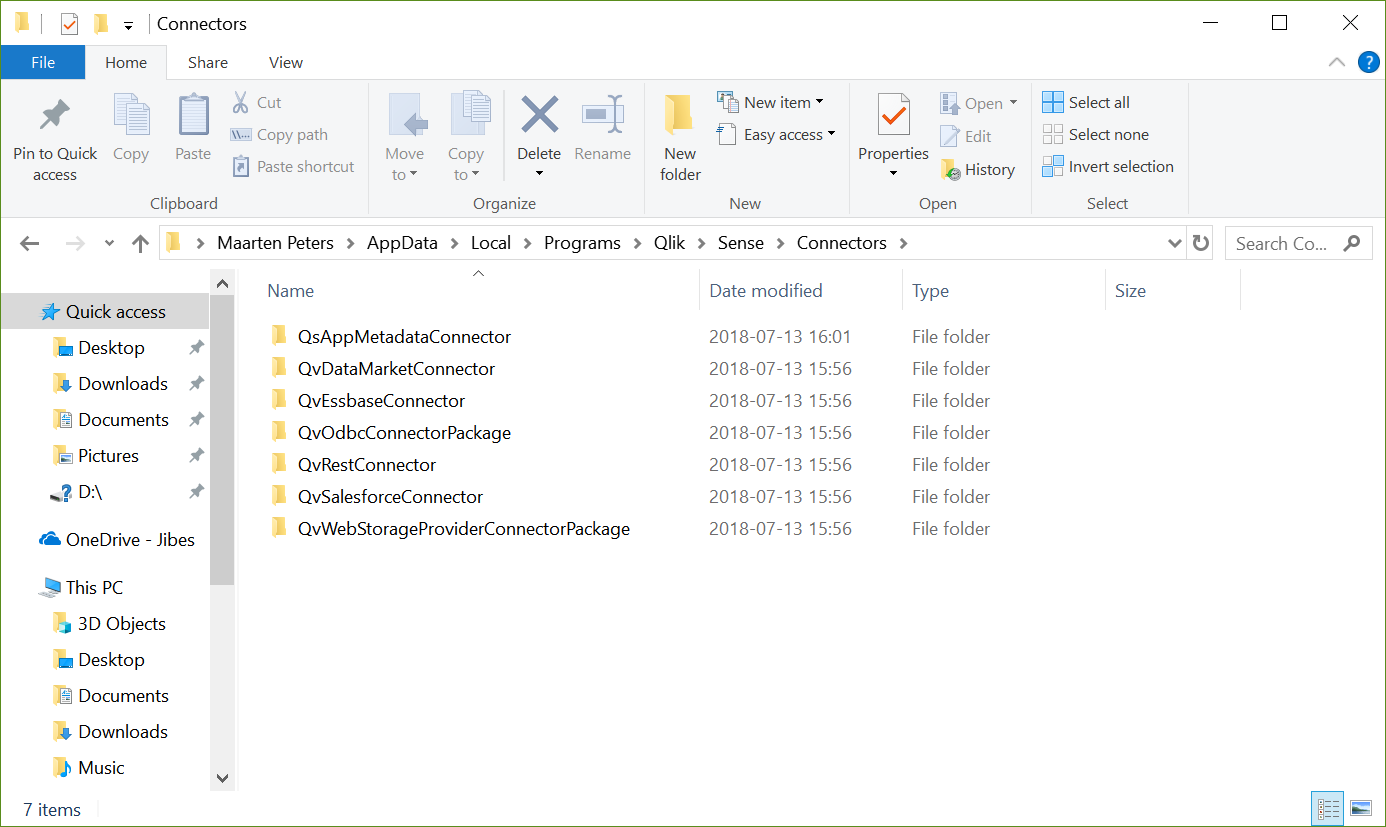1386x827 pixels.
Task: Select the QvRestConnector folder
Action: (353, 464)
